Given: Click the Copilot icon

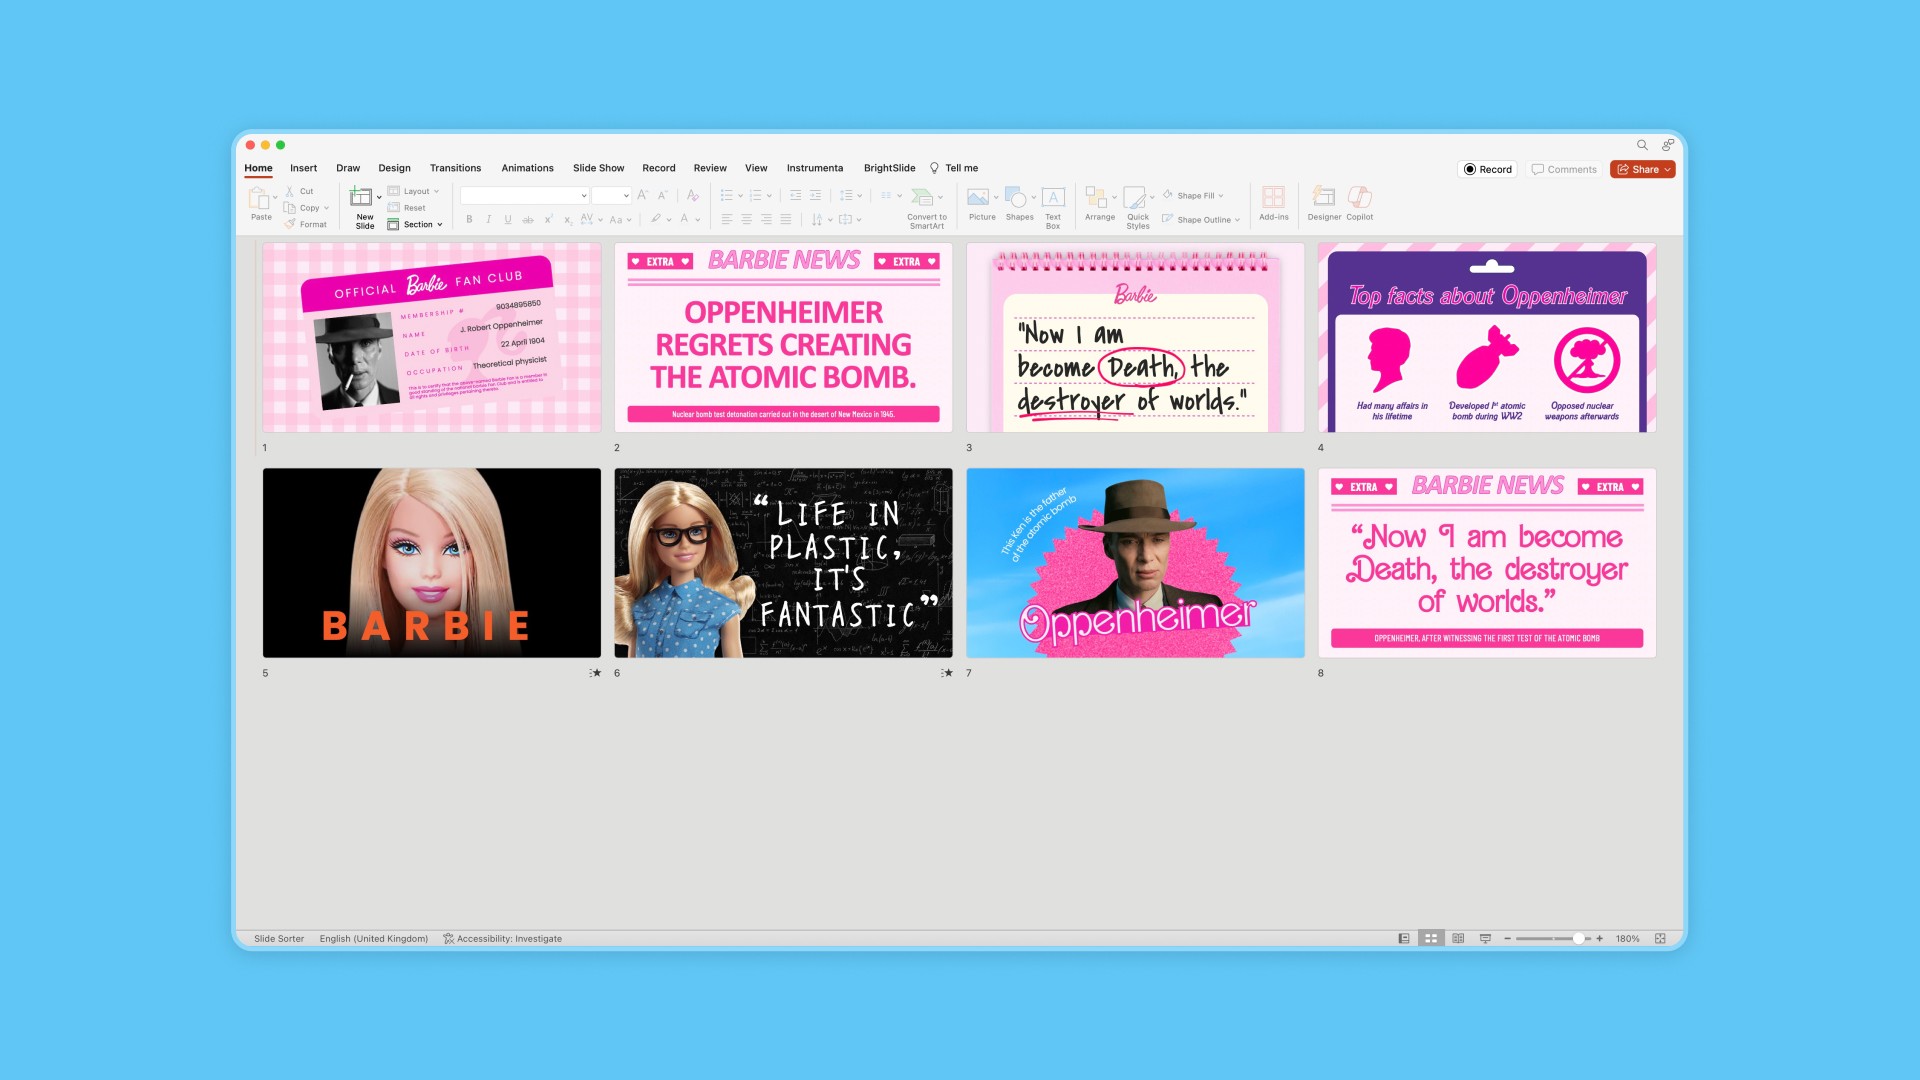Looking at the screenshot, I should tap(1359, 198).
